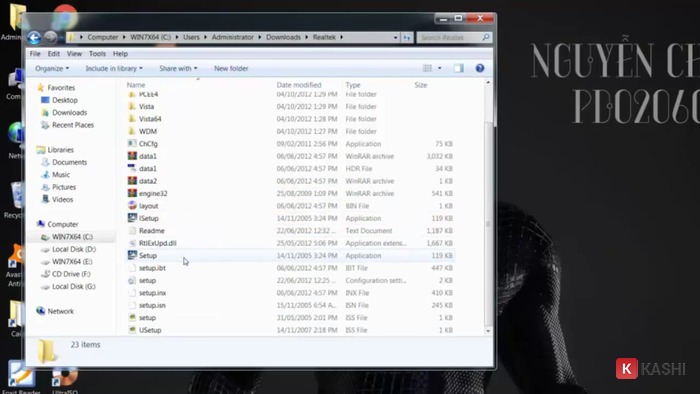The width and height of the screenshot is (700, 394).
Task: Select the layout BIN file icon
Action: 132,205
